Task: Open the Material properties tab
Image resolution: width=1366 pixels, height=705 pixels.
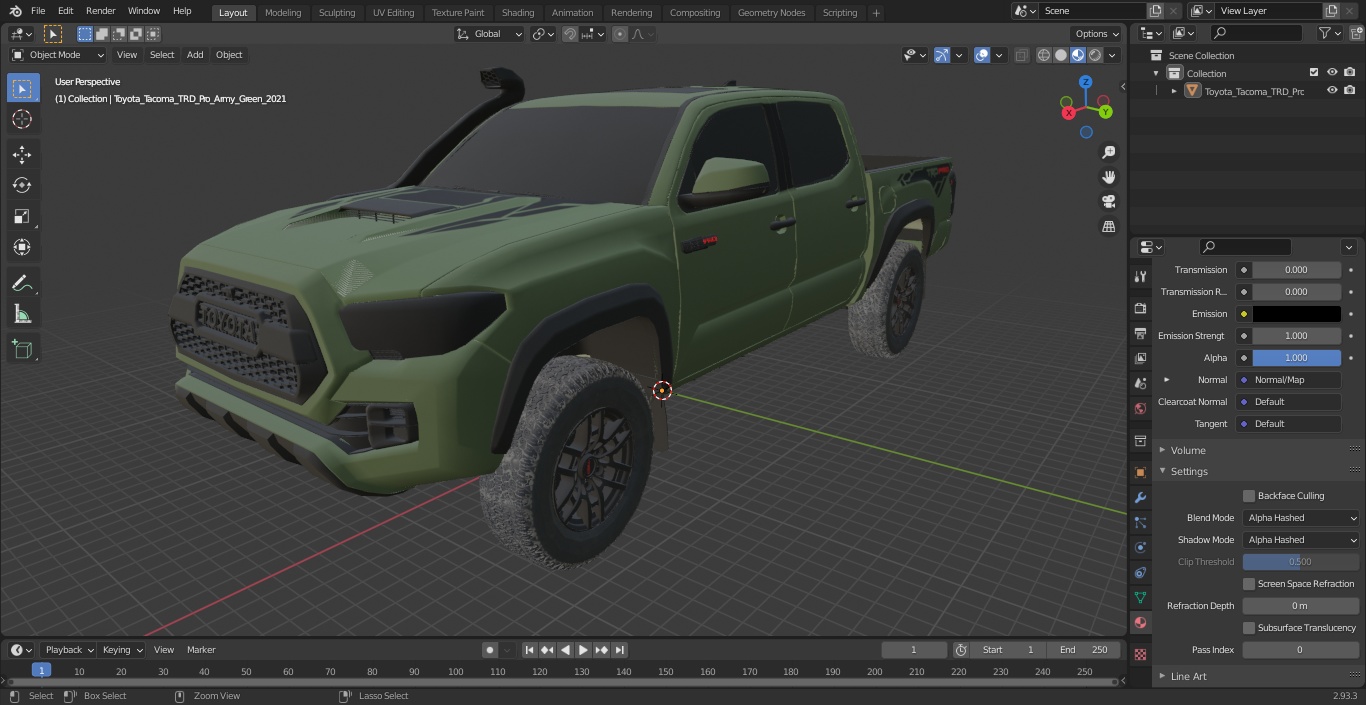Action: [1140, 622]
